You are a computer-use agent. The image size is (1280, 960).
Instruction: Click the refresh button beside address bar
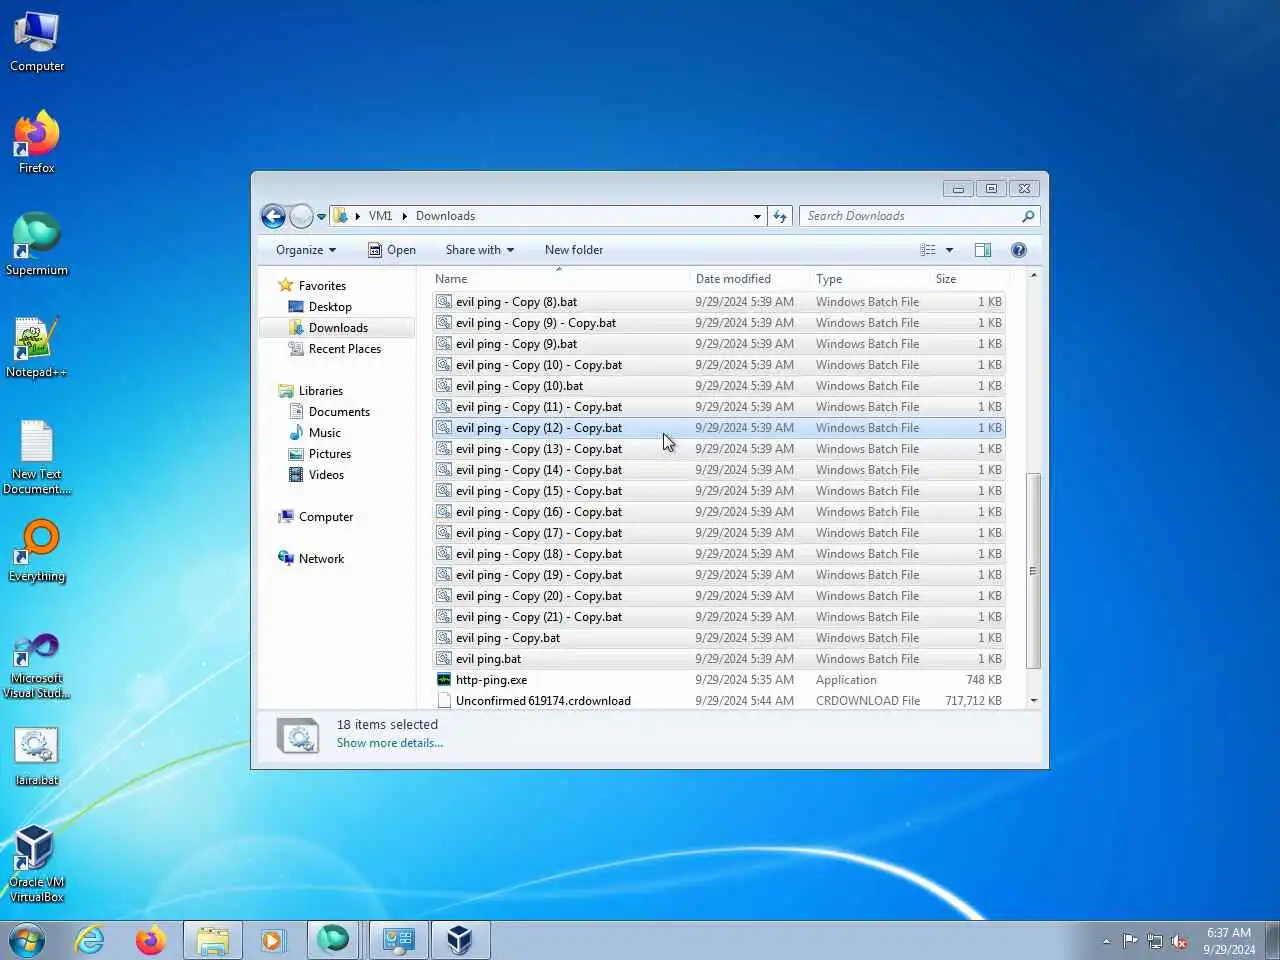coord(781,216)
